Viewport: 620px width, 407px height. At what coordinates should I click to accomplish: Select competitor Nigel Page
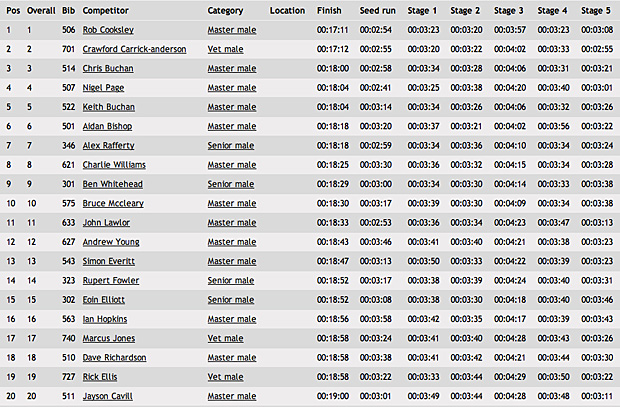pyautogui.click(x=104, y=88)
